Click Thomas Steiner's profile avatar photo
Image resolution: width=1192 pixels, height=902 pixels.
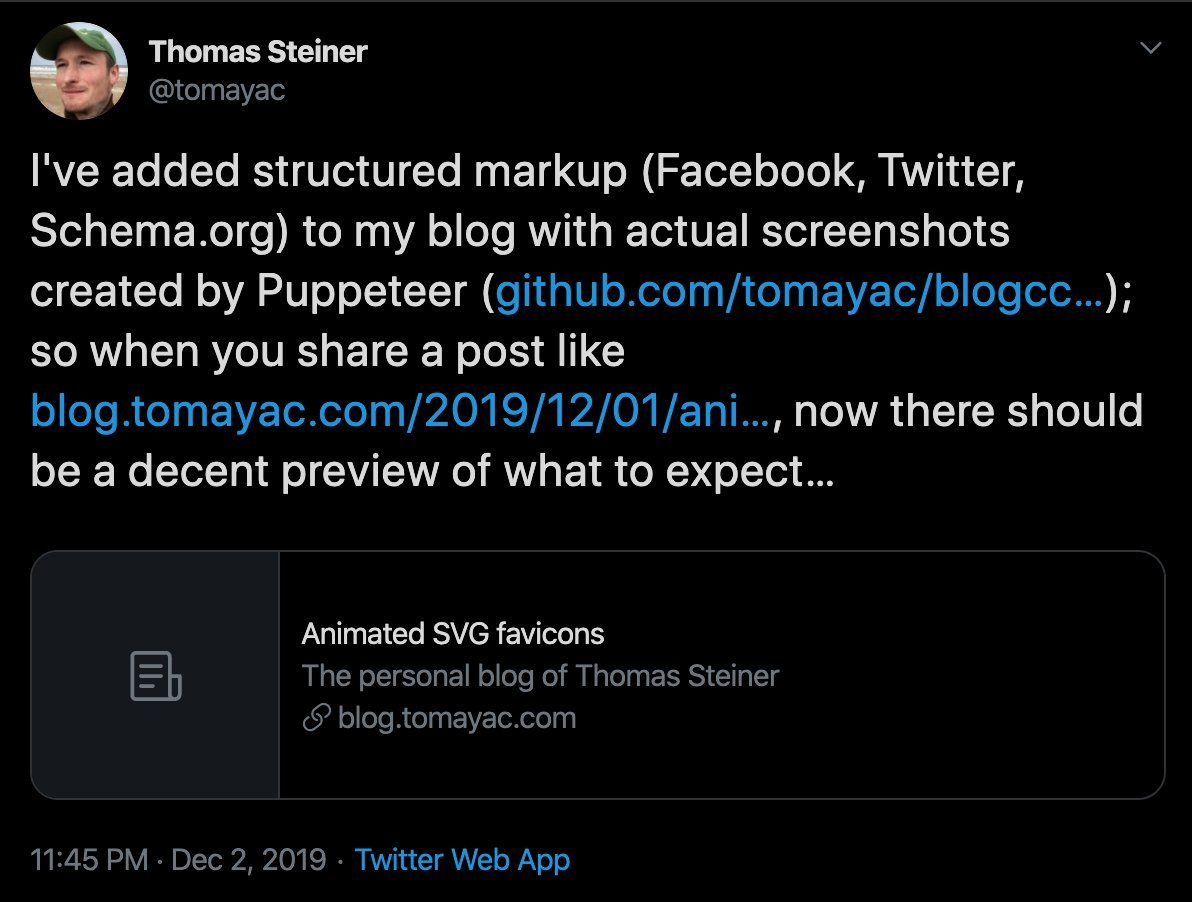(79, 71)
